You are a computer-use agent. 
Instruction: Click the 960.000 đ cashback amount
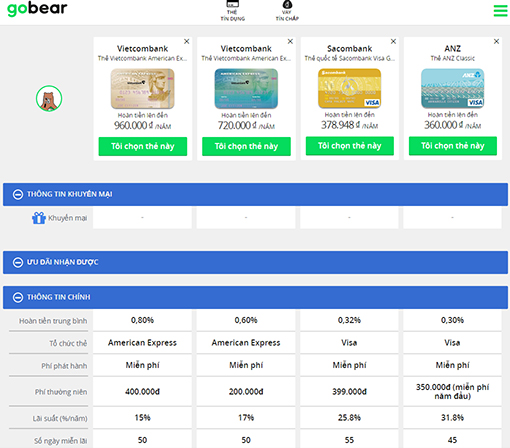pyautogui.click(x=143, y=126)
